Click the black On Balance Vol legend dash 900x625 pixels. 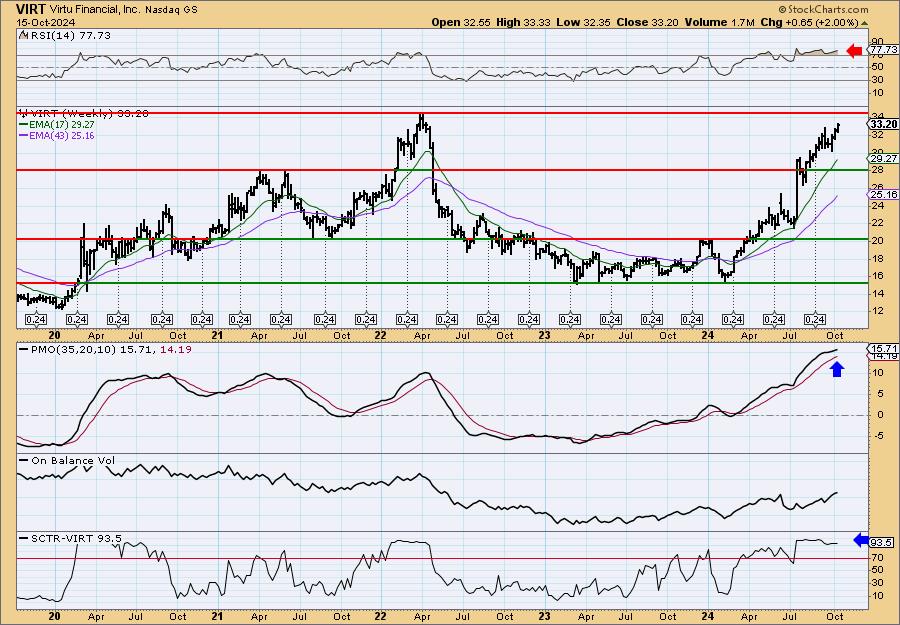tap(23, 460)
